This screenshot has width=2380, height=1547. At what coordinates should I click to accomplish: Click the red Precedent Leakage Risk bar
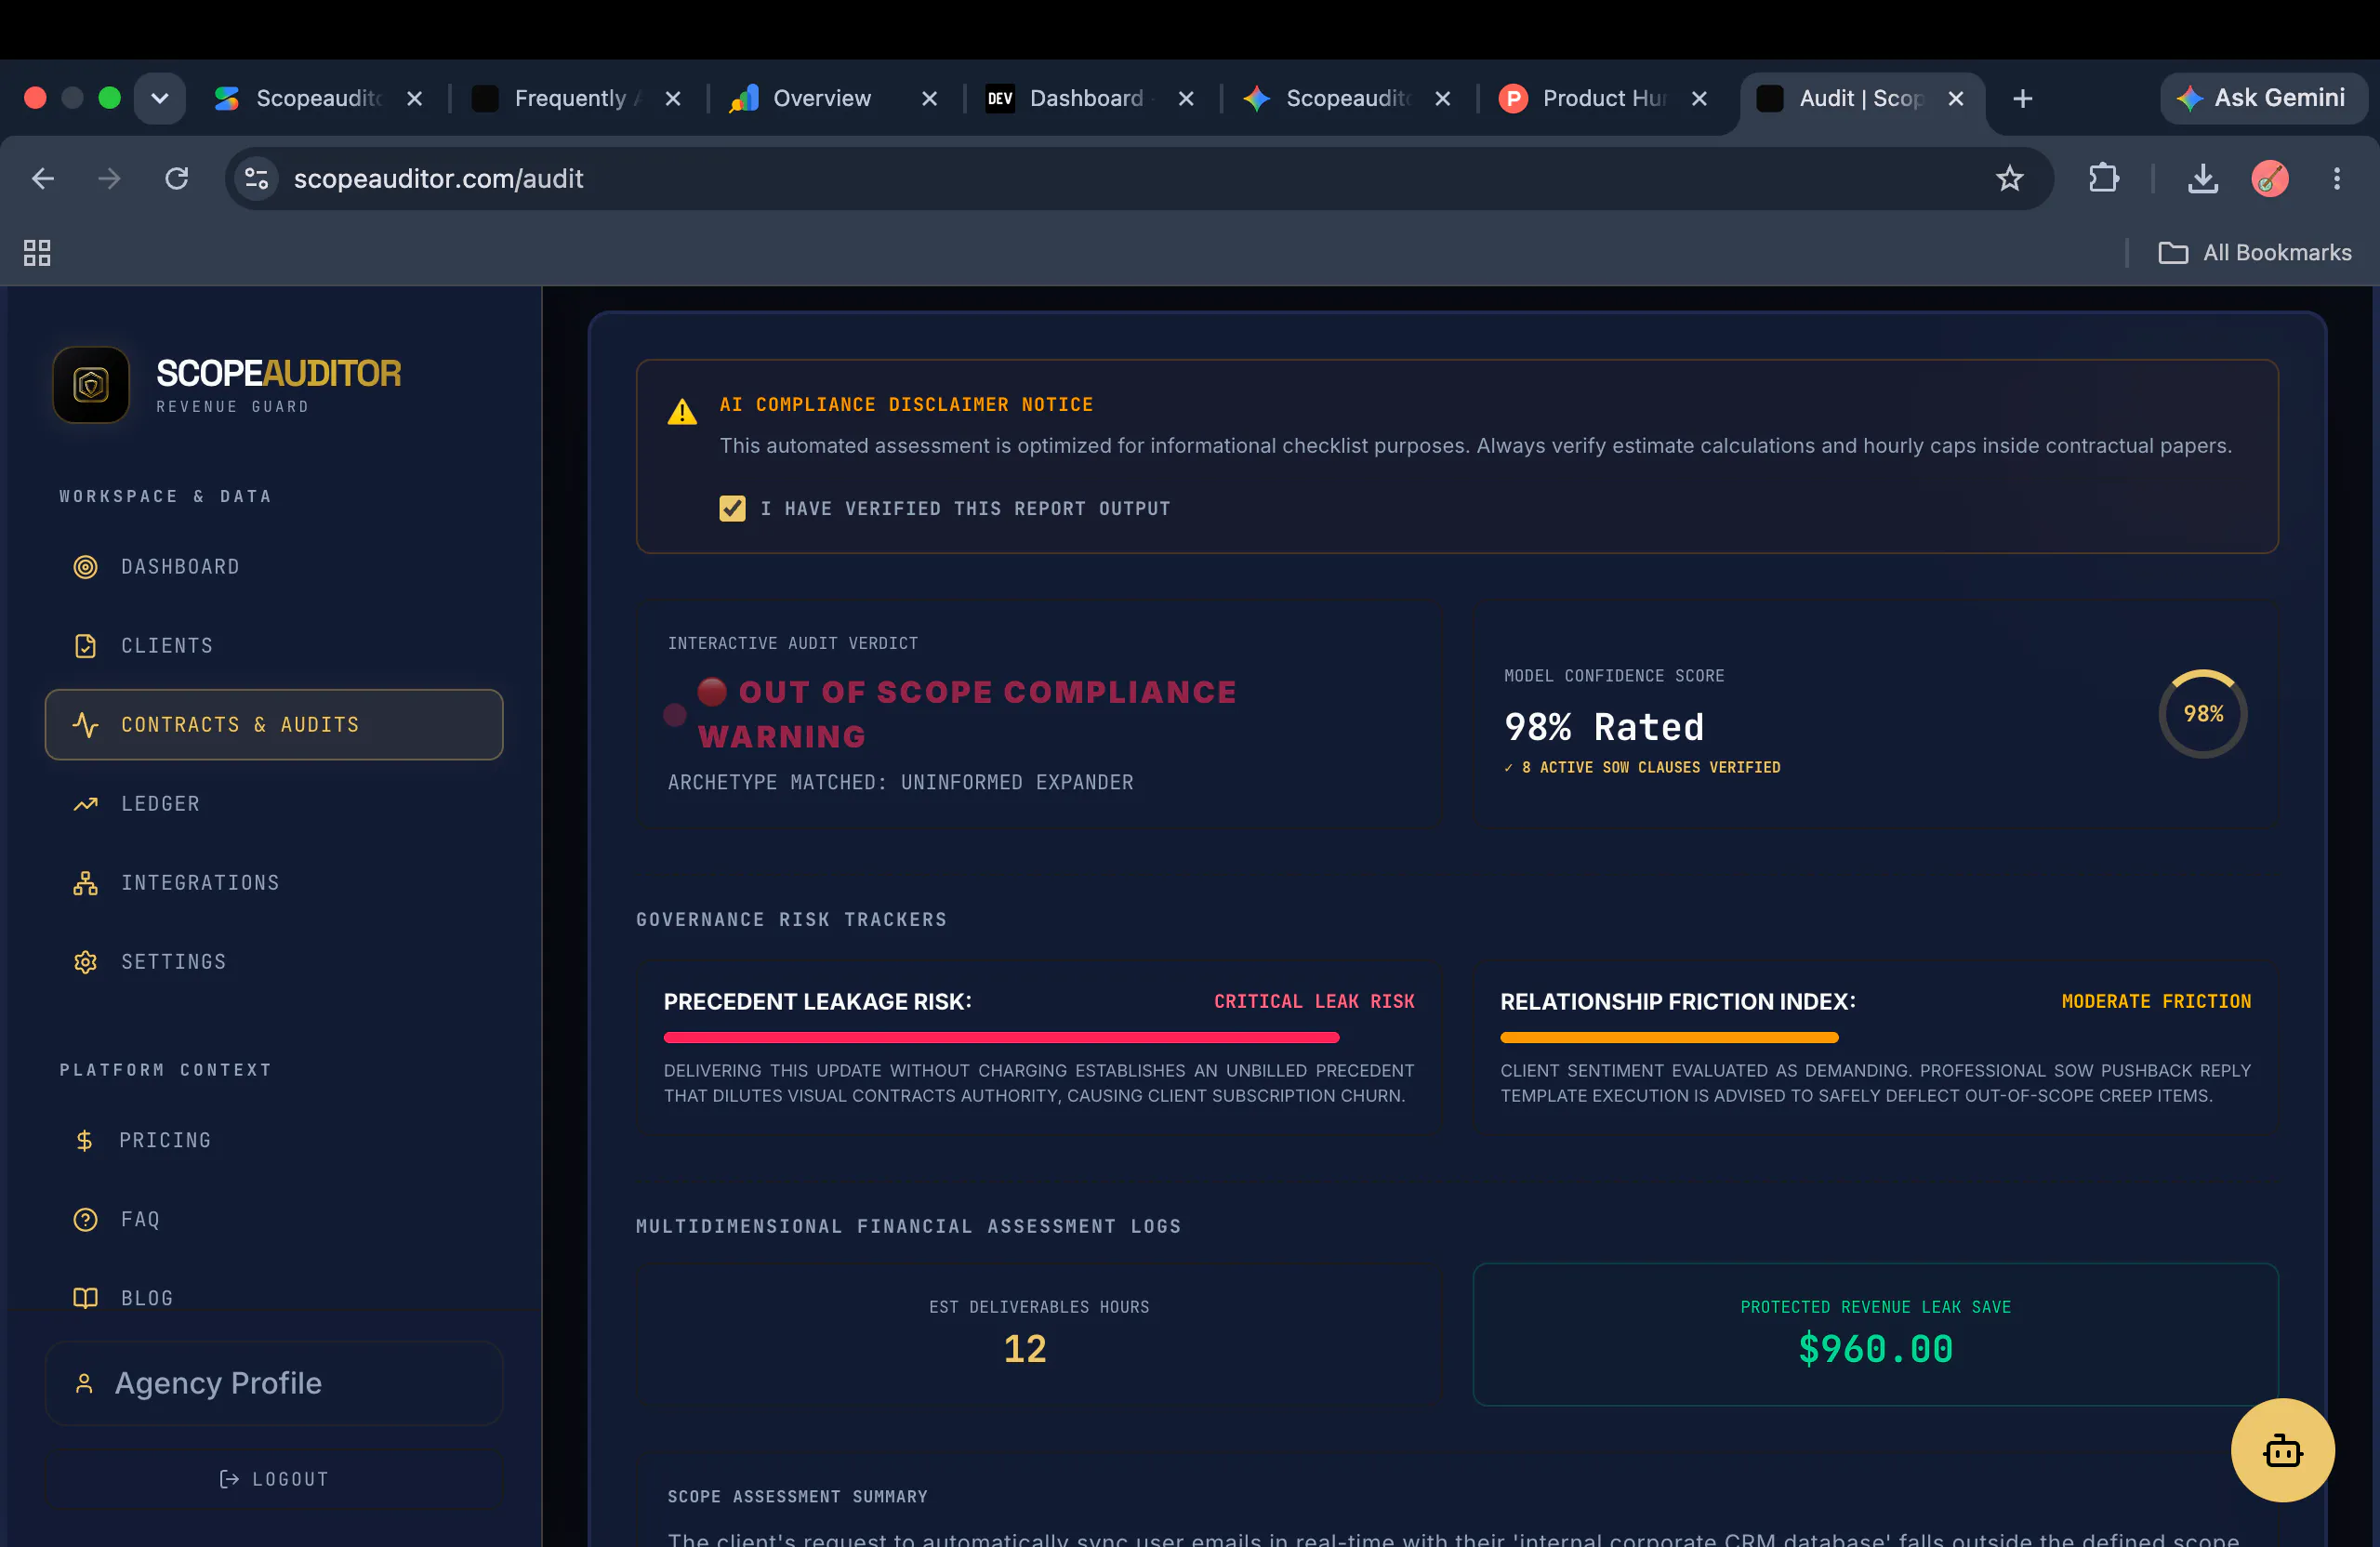[x=1001, y=1038]
